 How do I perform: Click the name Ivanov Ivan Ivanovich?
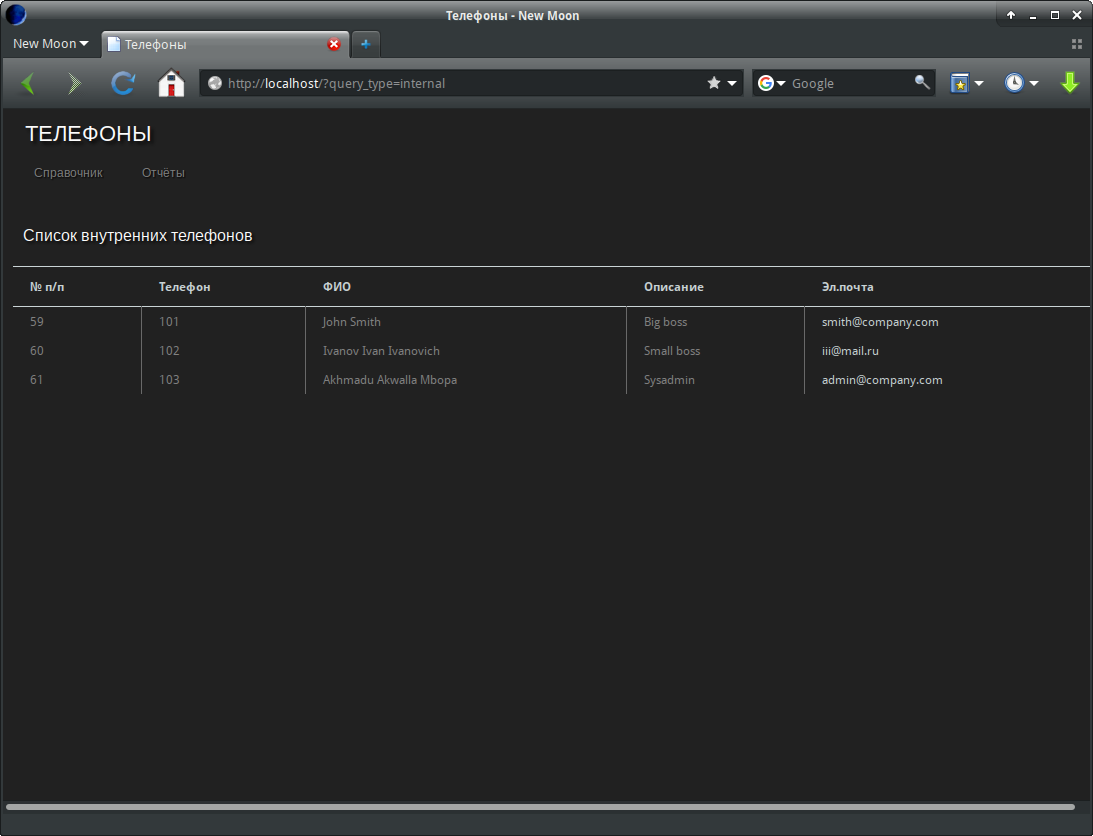coord(381,351)
